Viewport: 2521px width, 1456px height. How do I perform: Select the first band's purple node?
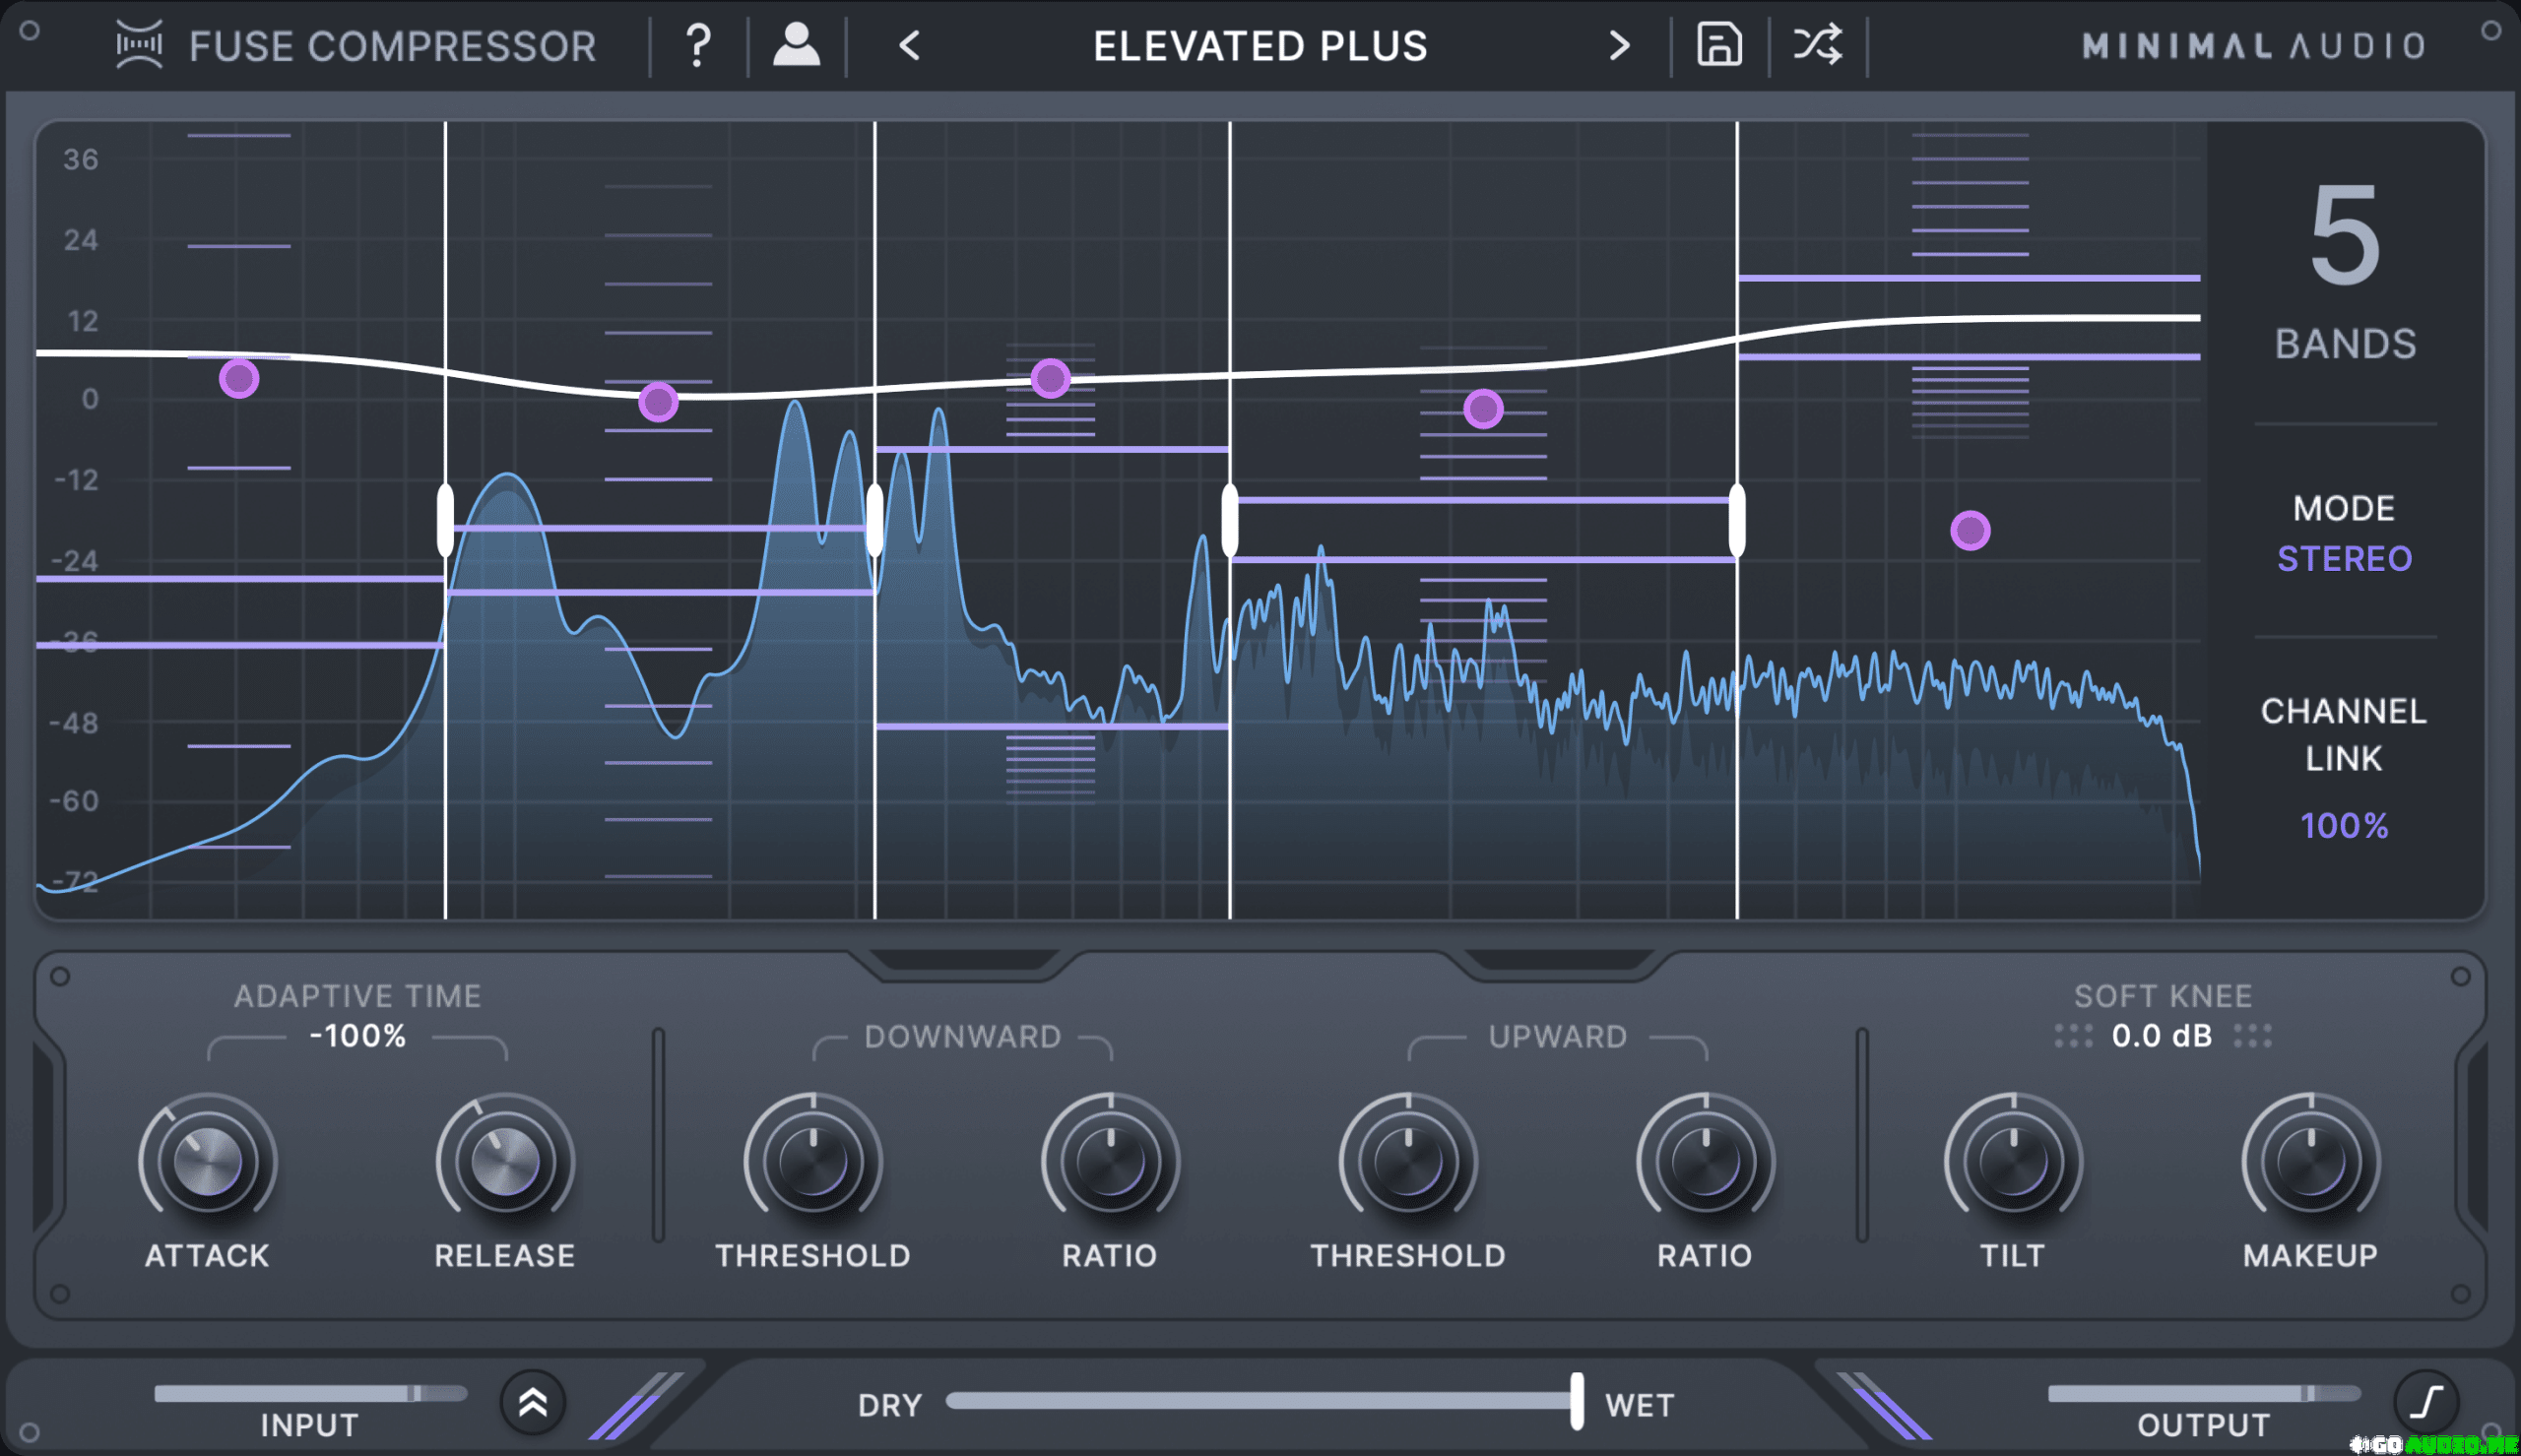(239, 379)
